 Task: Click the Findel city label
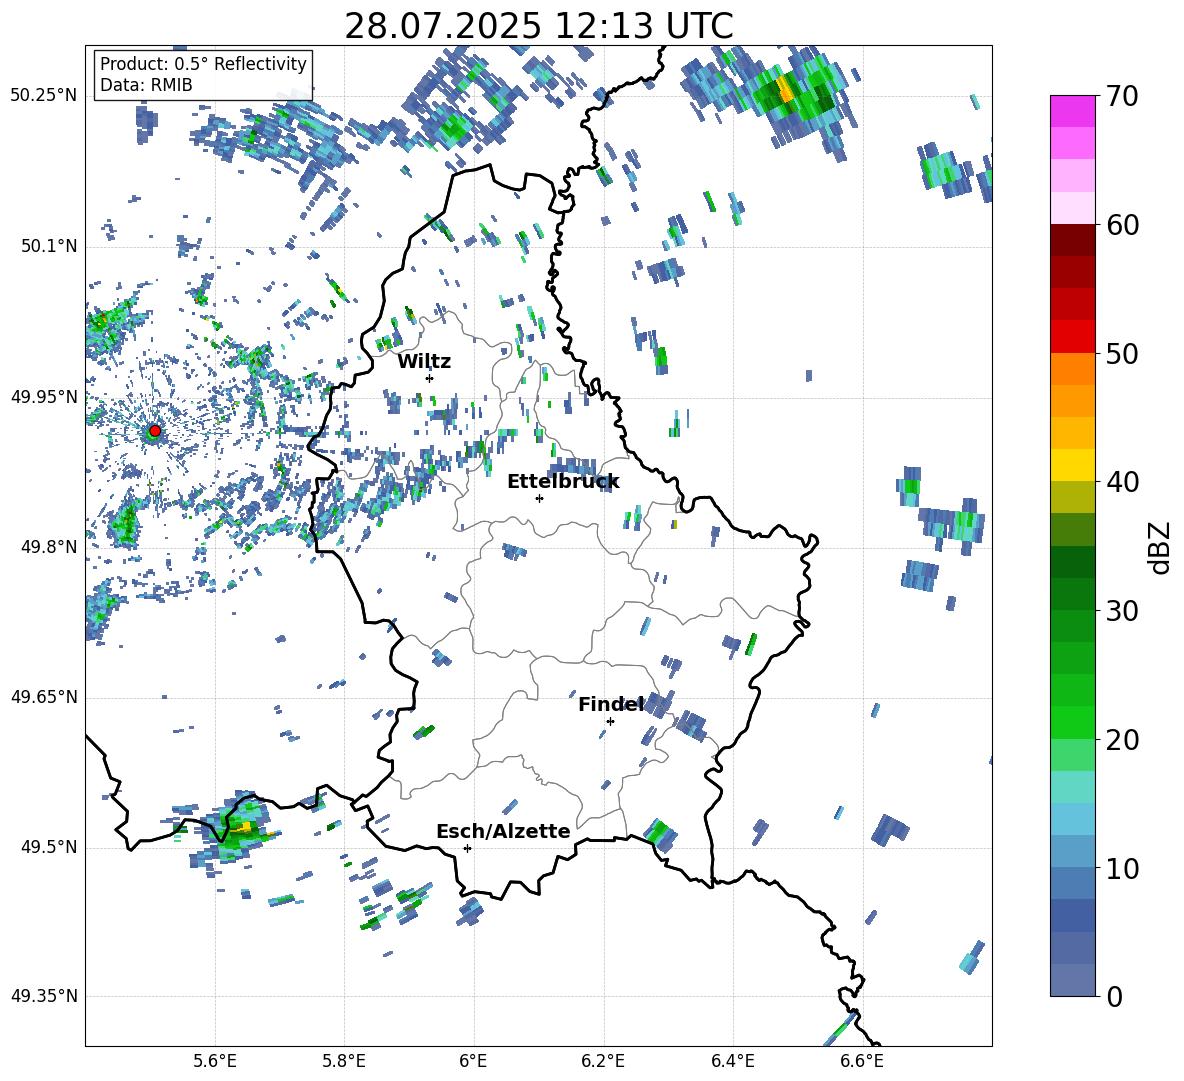pos(611,704)
